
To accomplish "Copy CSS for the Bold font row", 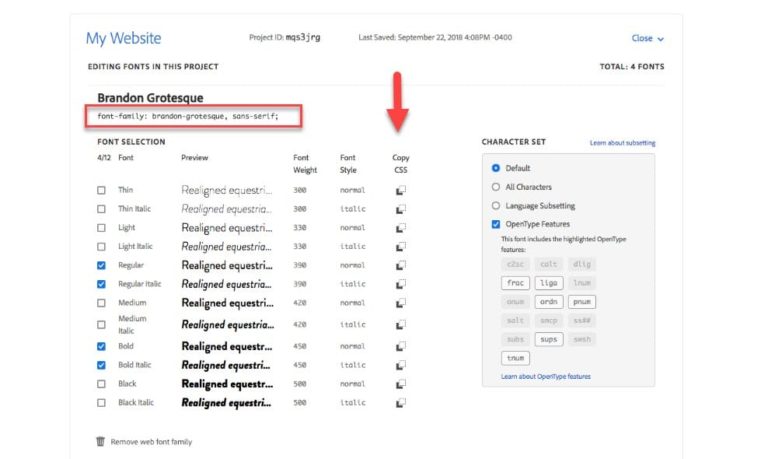I will (x=401, y=346).
